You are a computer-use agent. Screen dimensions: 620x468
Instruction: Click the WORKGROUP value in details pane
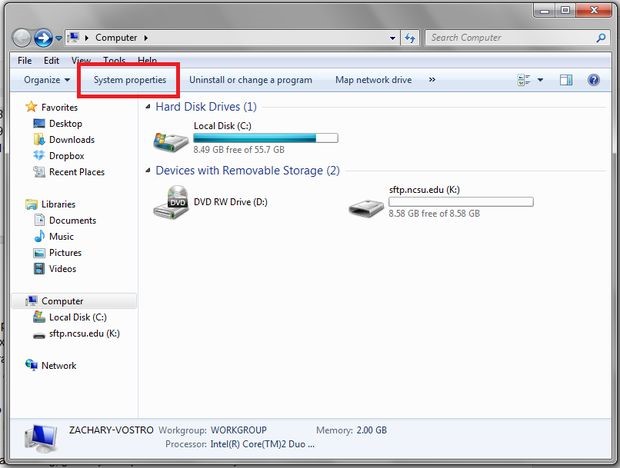coord(239,430)
